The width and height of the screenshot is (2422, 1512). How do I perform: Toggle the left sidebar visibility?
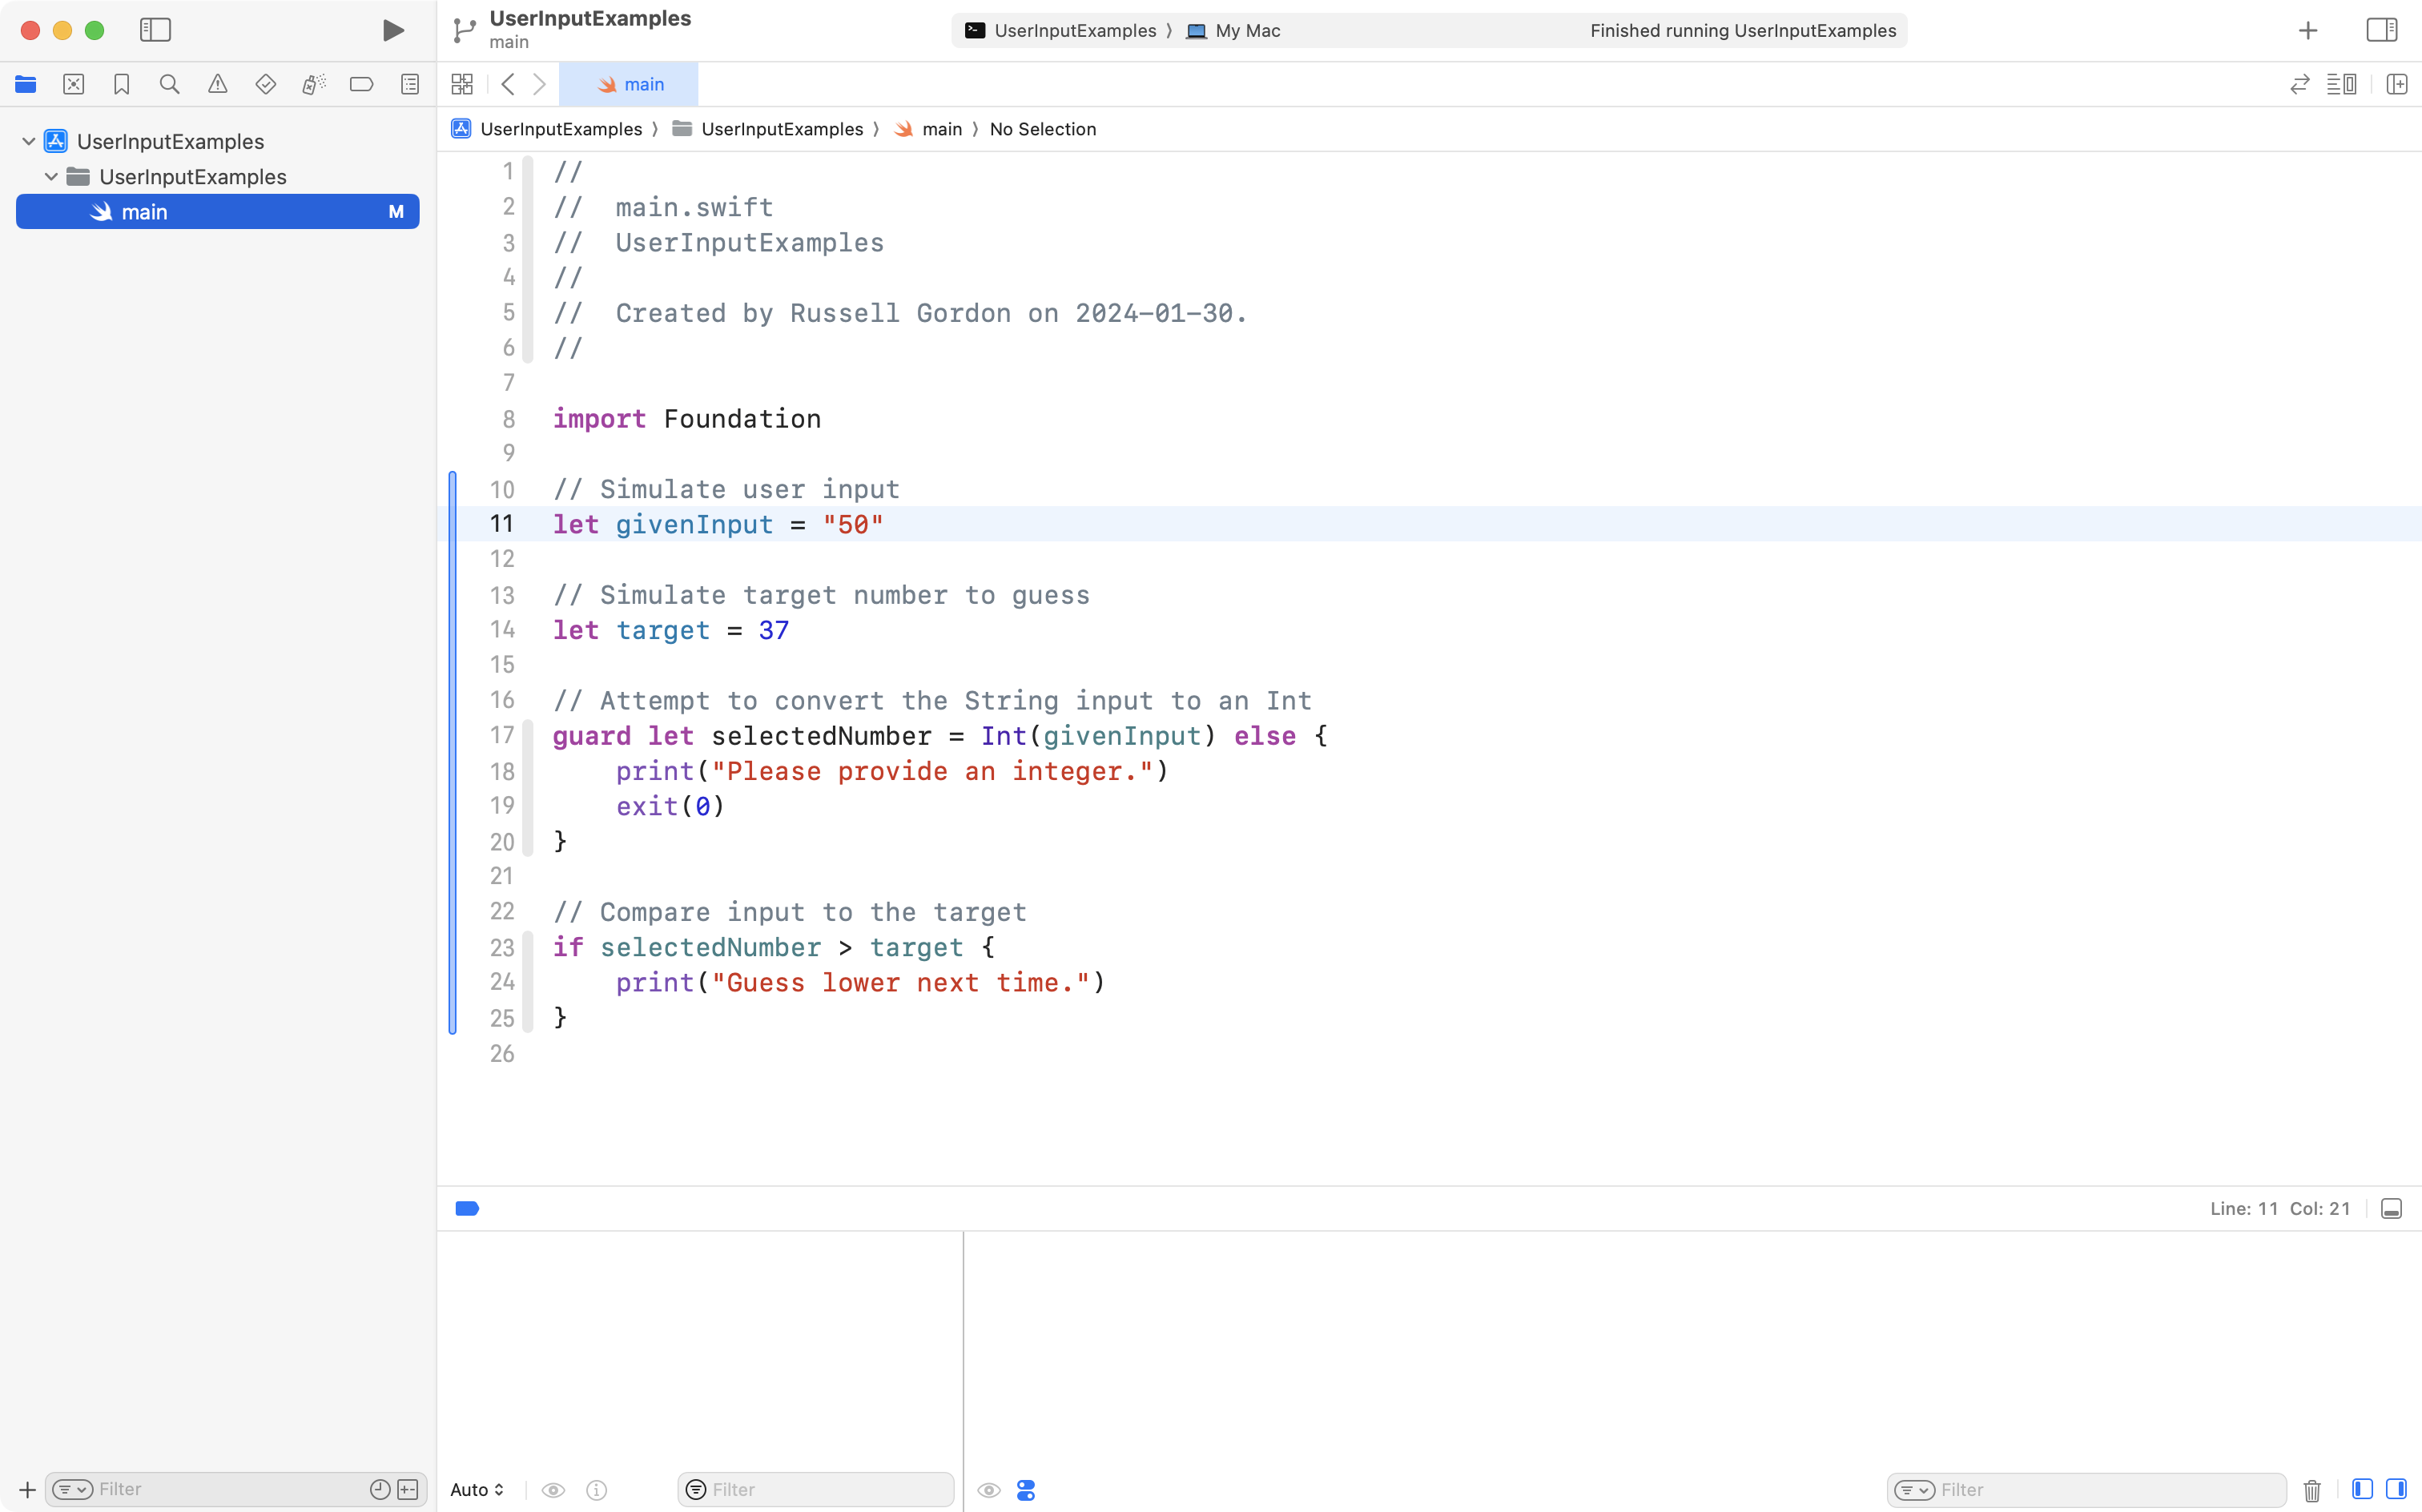[x=156, y=30]
